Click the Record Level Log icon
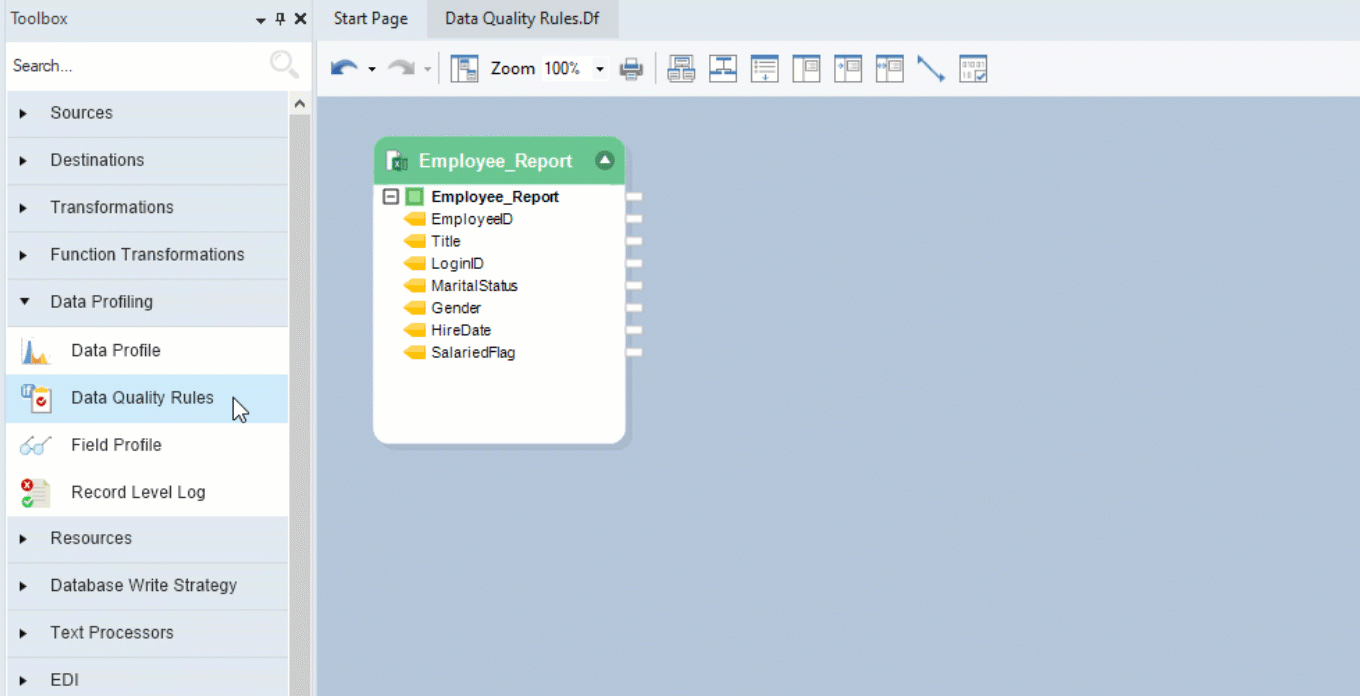 coord(36,492)
